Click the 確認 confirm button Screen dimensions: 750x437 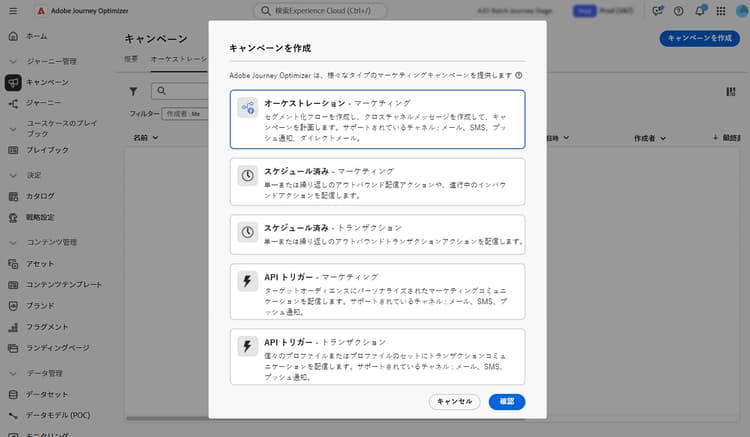coord(507,402)
